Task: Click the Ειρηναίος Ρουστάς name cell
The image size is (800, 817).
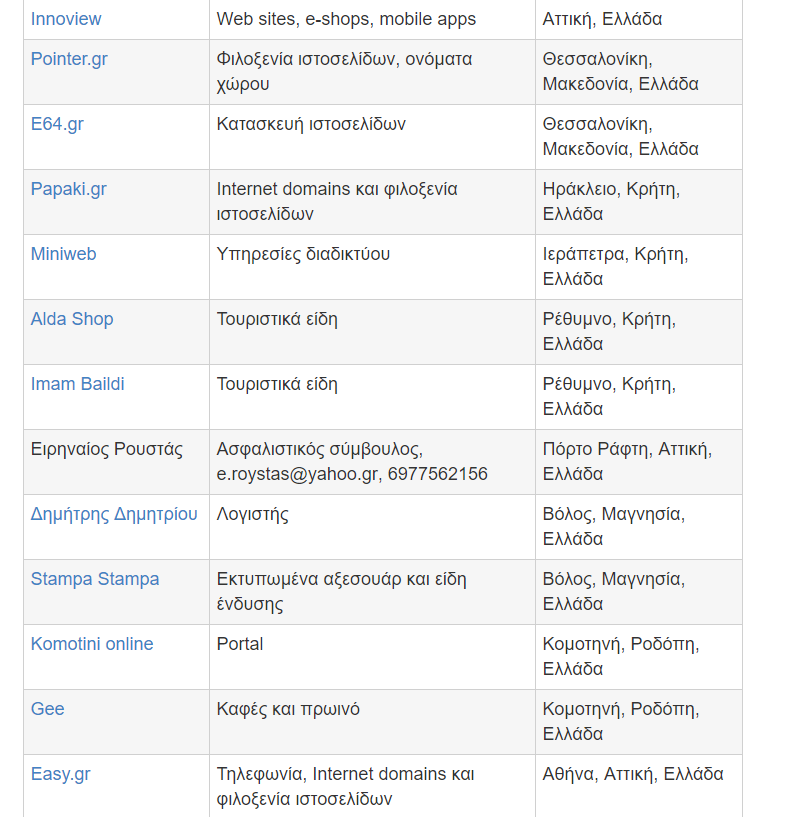Action: click(x=107, y=449)
